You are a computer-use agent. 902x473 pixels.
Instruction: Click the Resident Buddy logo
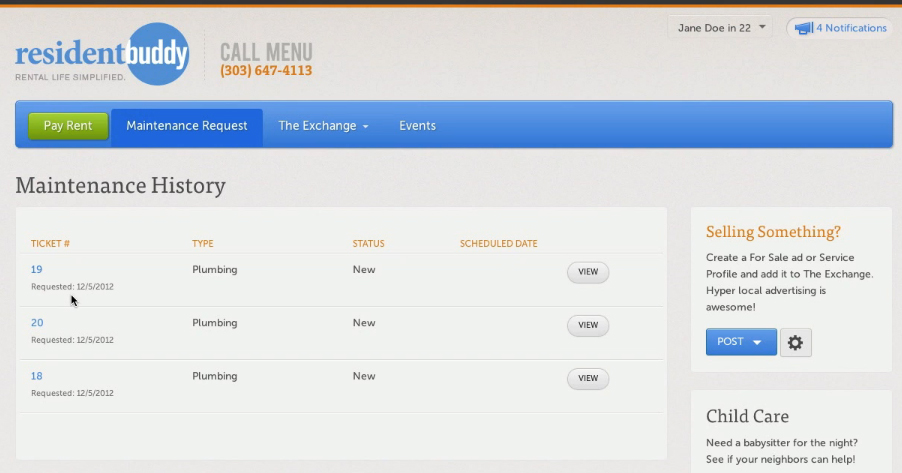[101, 55]
